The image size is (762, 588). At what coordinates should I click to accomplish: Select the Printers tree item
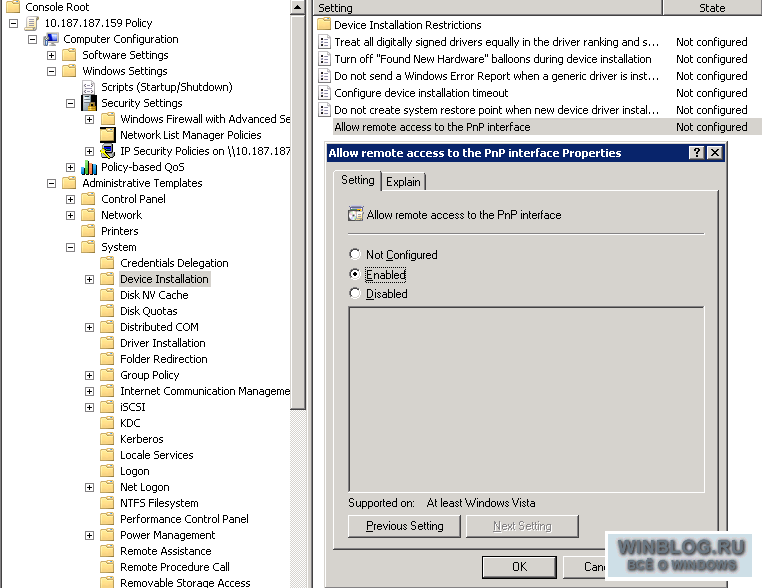point(120,231)
